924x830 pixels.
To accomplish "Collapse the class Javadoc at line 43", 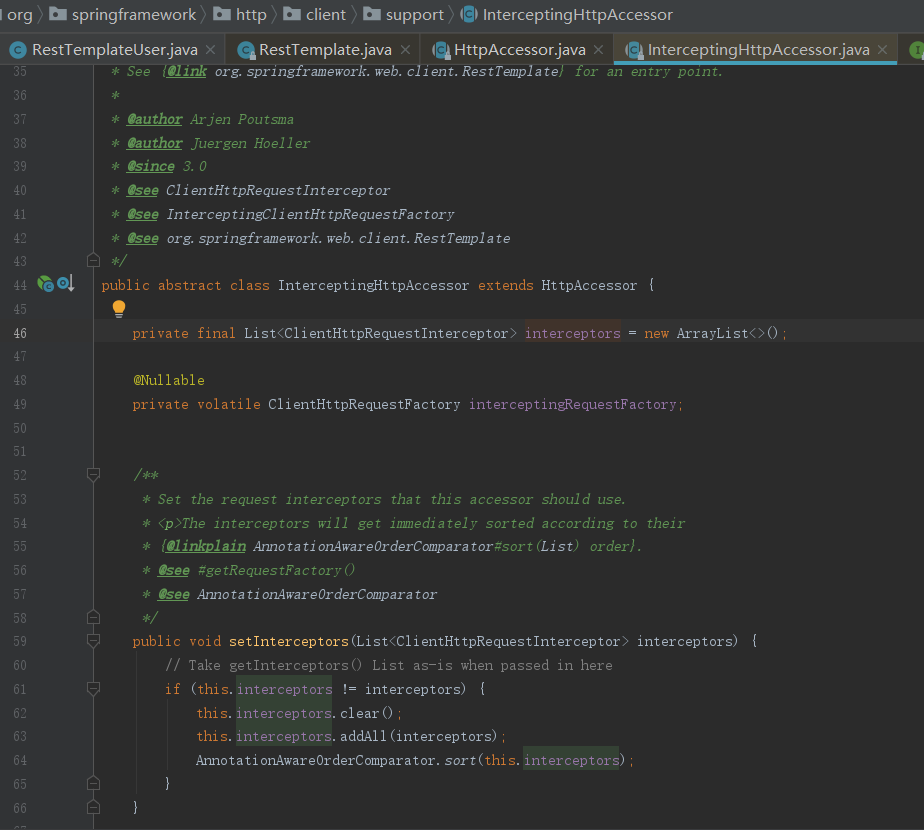I will 93,260.
